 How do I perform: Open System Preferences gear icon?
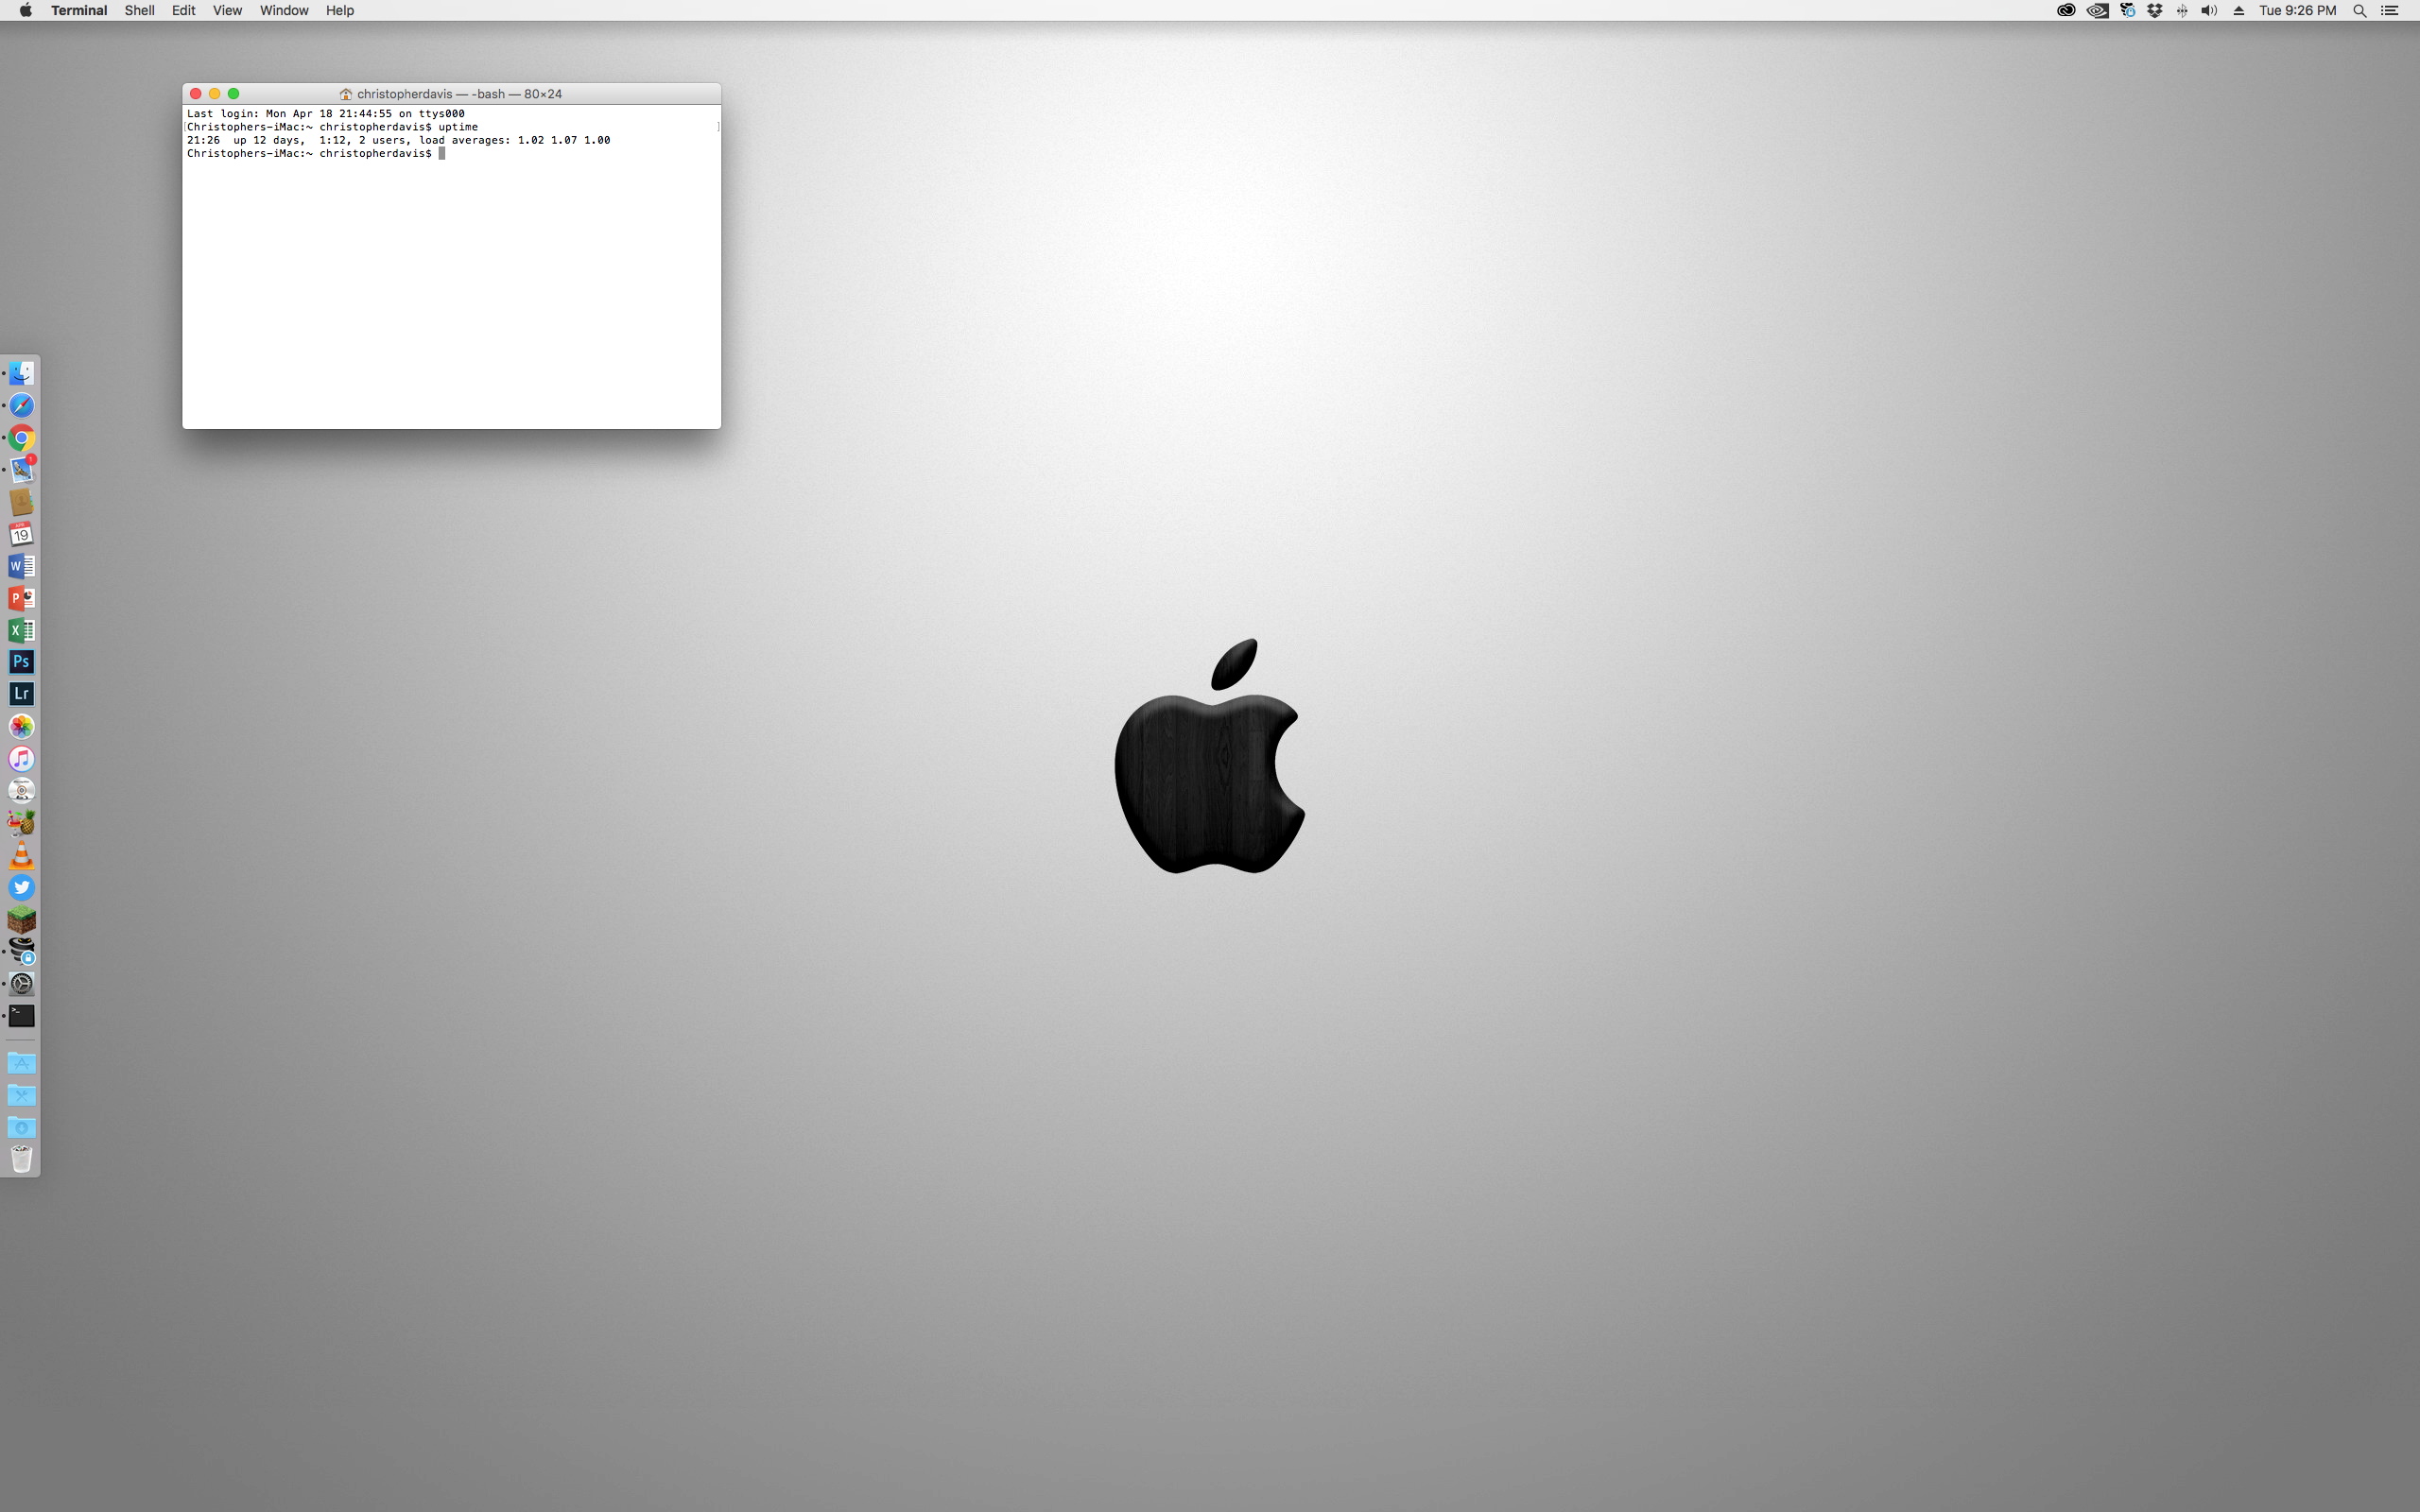[x=21, y=983]
